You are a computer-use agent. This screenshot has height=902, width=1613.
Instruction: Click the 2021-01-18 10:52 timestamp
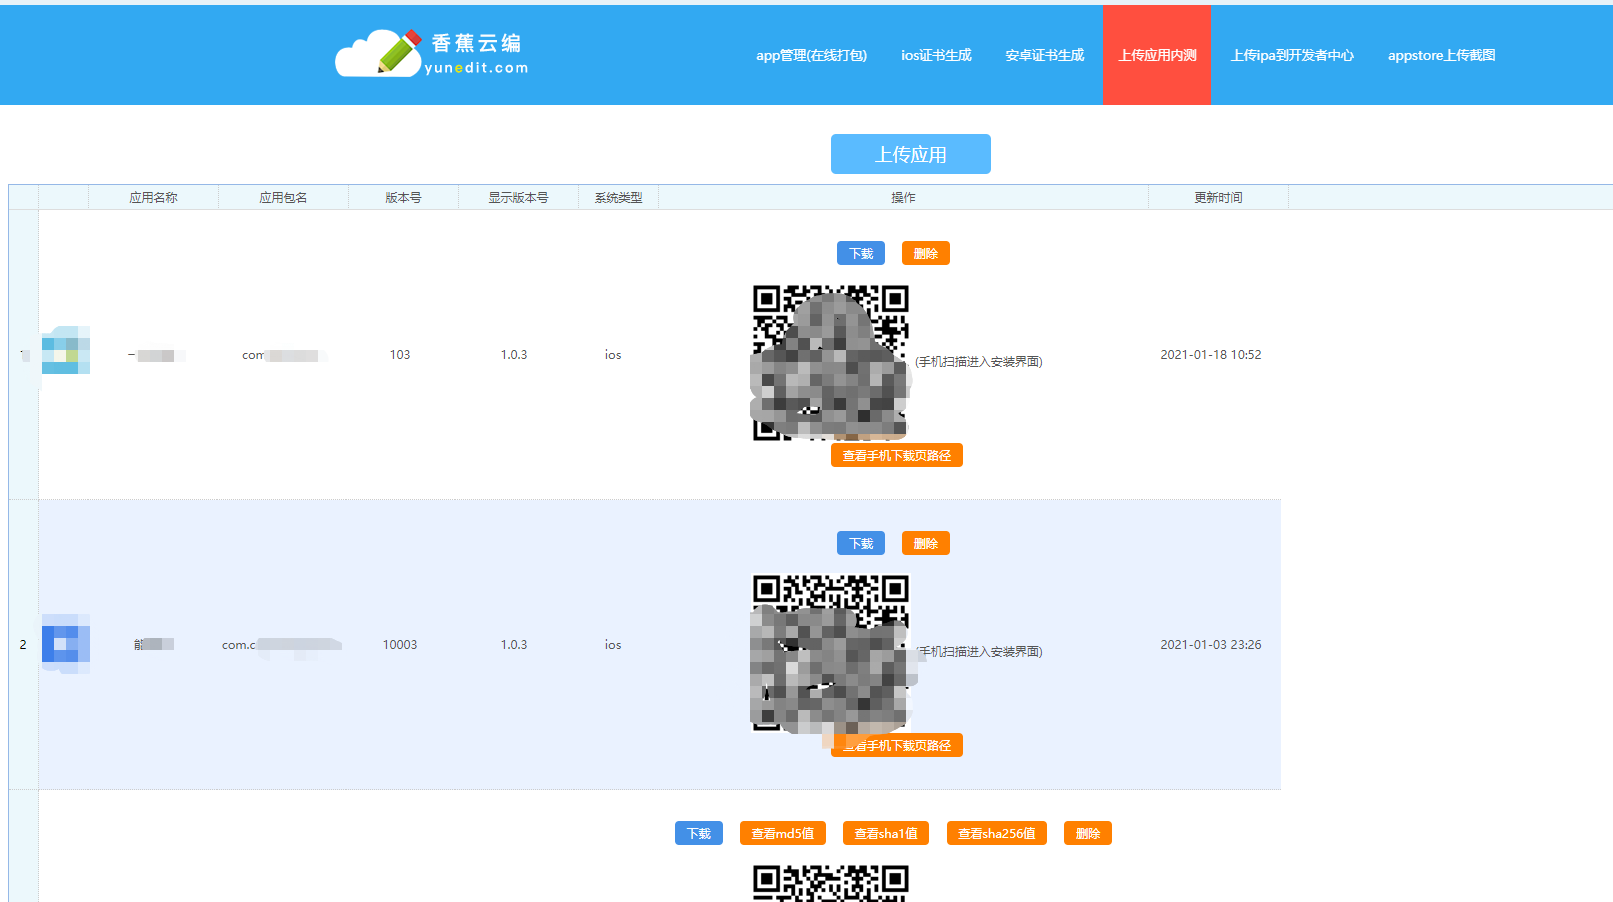(x=1210, y=355)
